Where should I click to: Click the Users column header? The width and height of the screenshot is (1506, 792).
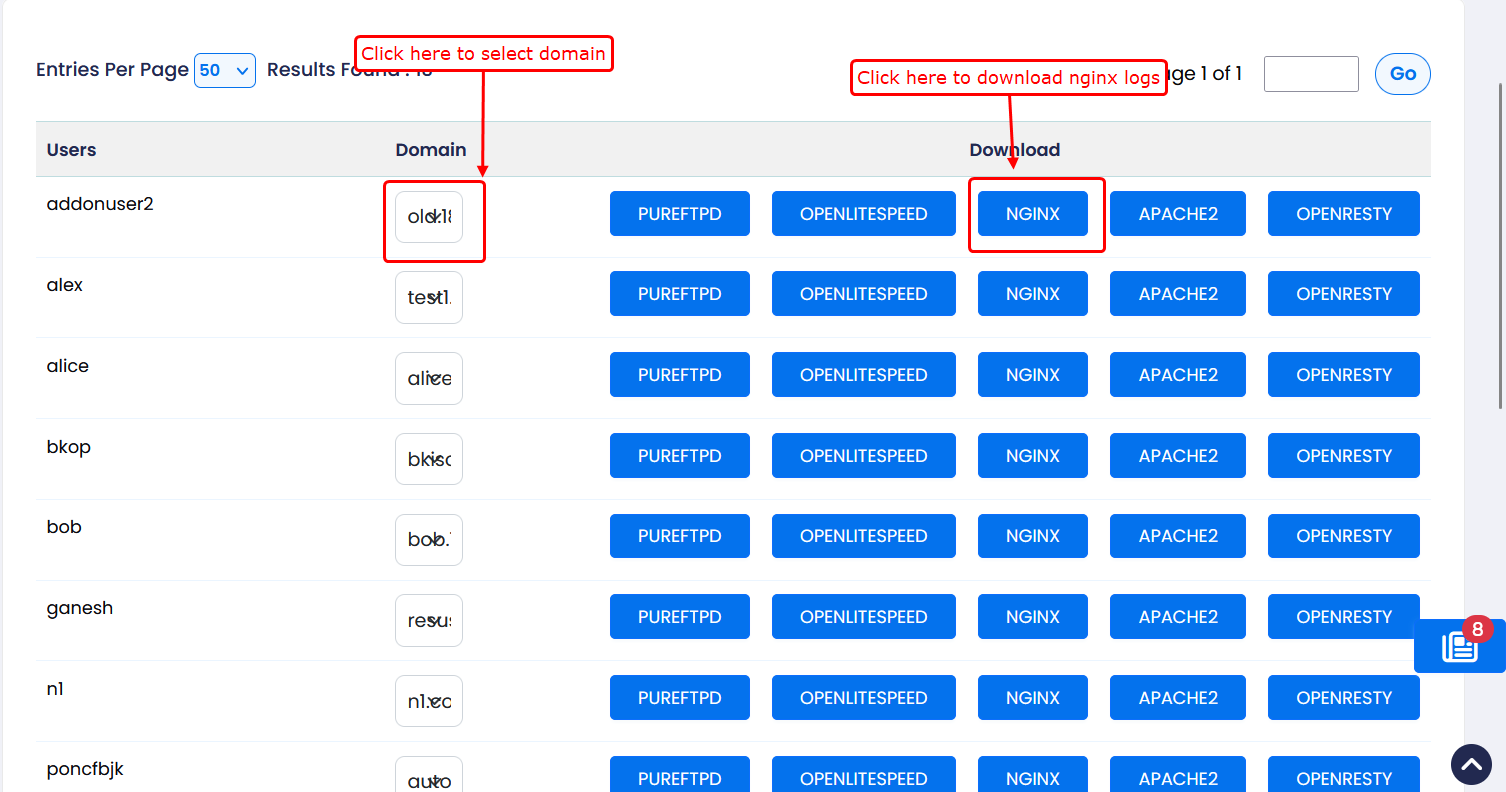pos(71,150)
